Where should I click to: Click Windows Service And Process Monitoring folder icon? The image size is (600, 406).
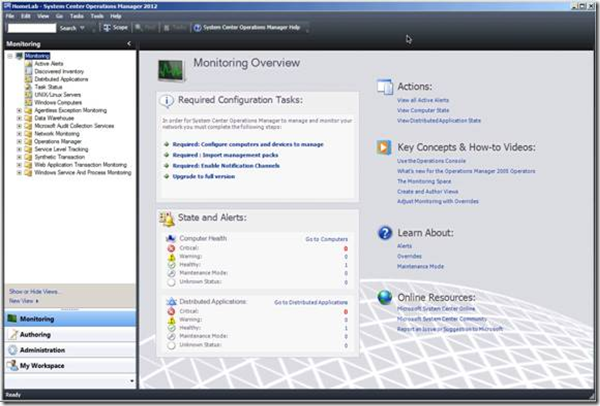tap(28, 173)
